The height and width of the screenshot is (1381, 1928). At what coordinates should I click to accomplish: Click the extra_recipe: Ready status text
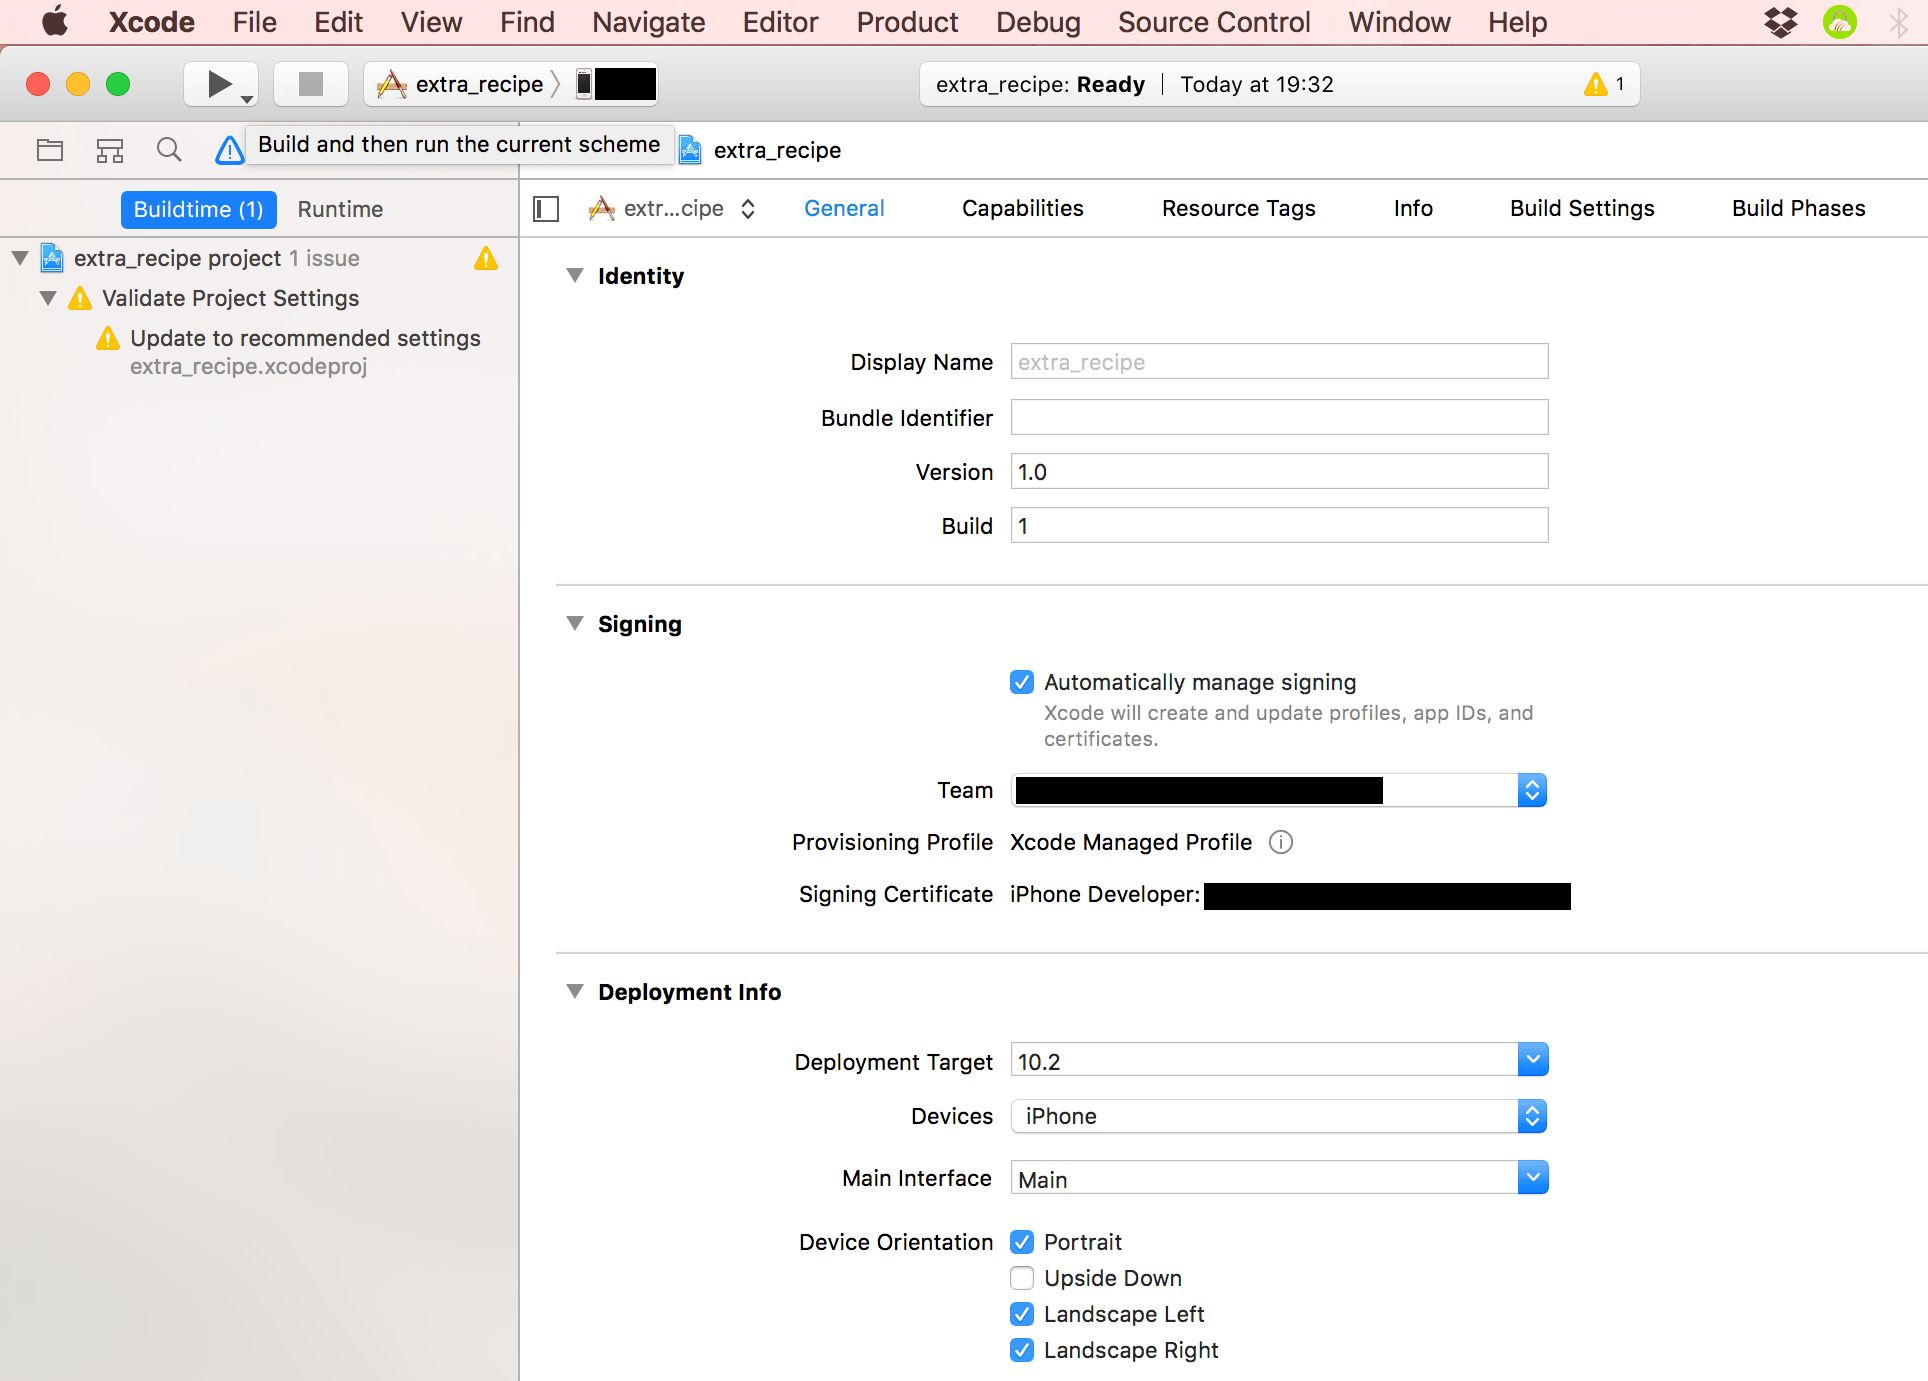tap(1040, 84)
